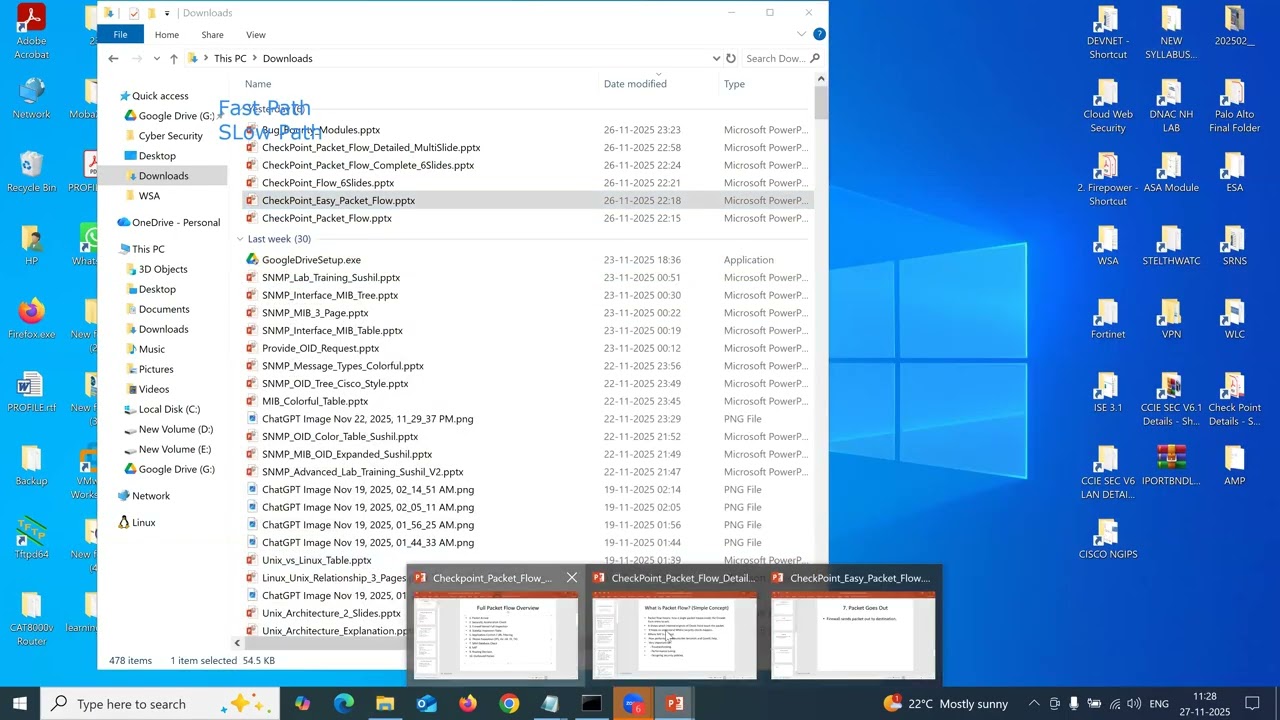Toggle Properties checkmark in quick access toolbar
This screenshot has height=720, width=1280.
coord(134,13)
